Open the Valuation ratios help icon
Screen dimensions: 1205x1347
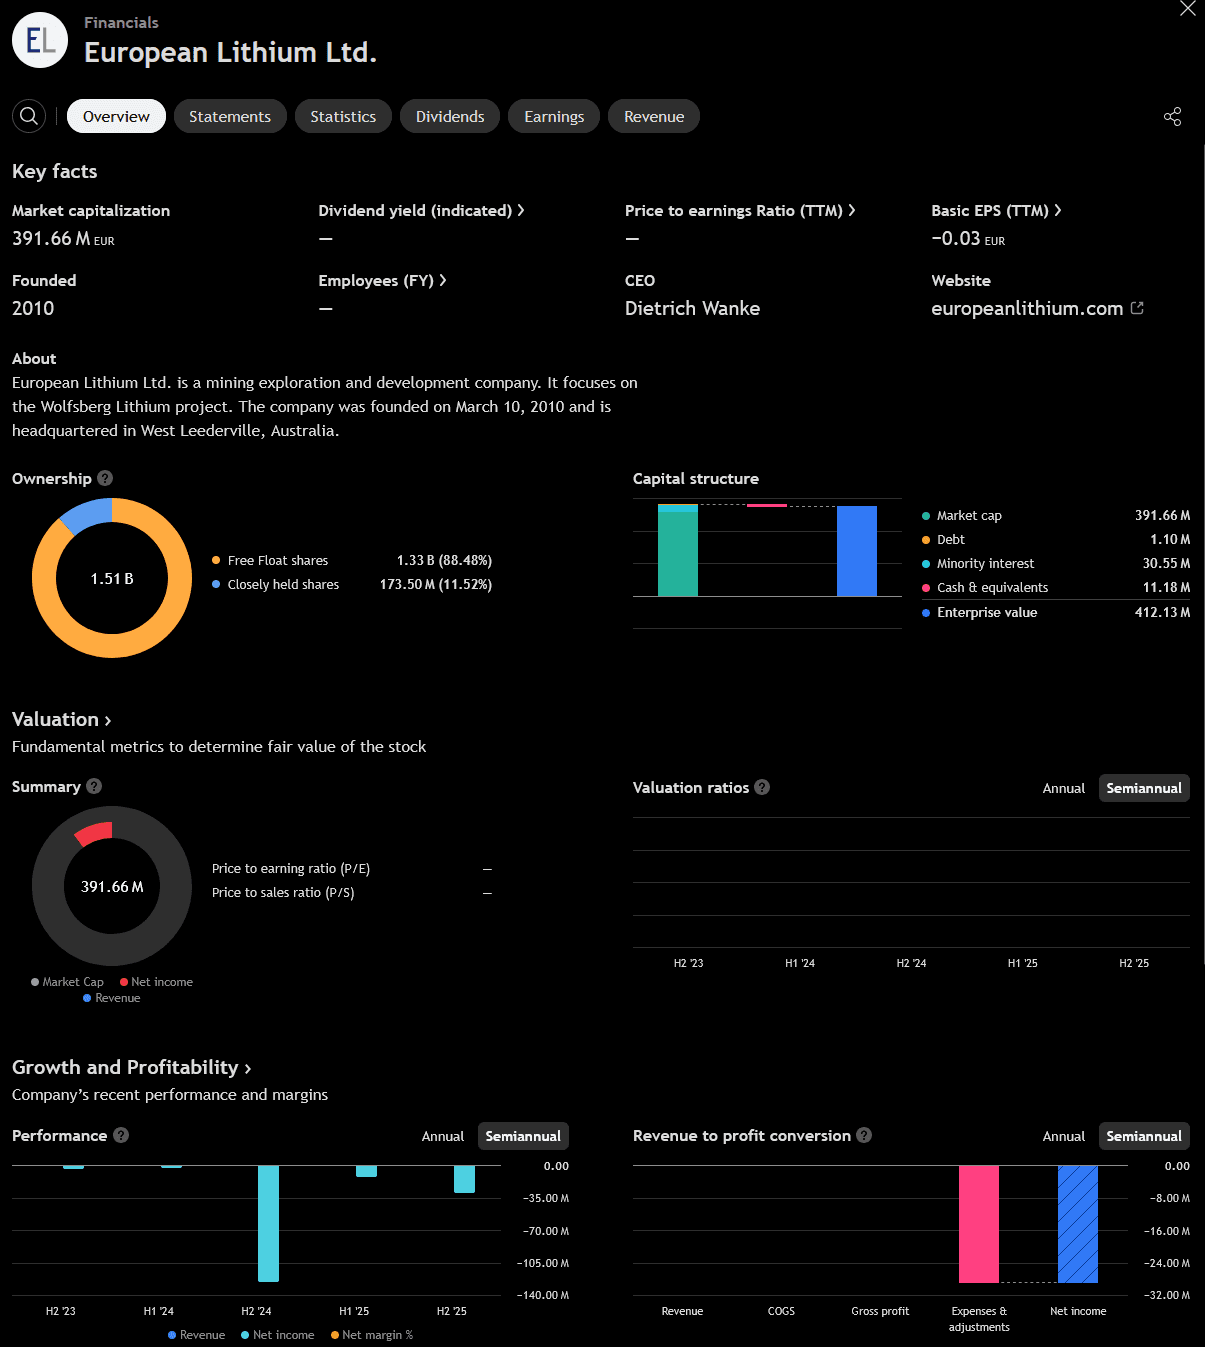pyautogui.click(x=762, y=787)
